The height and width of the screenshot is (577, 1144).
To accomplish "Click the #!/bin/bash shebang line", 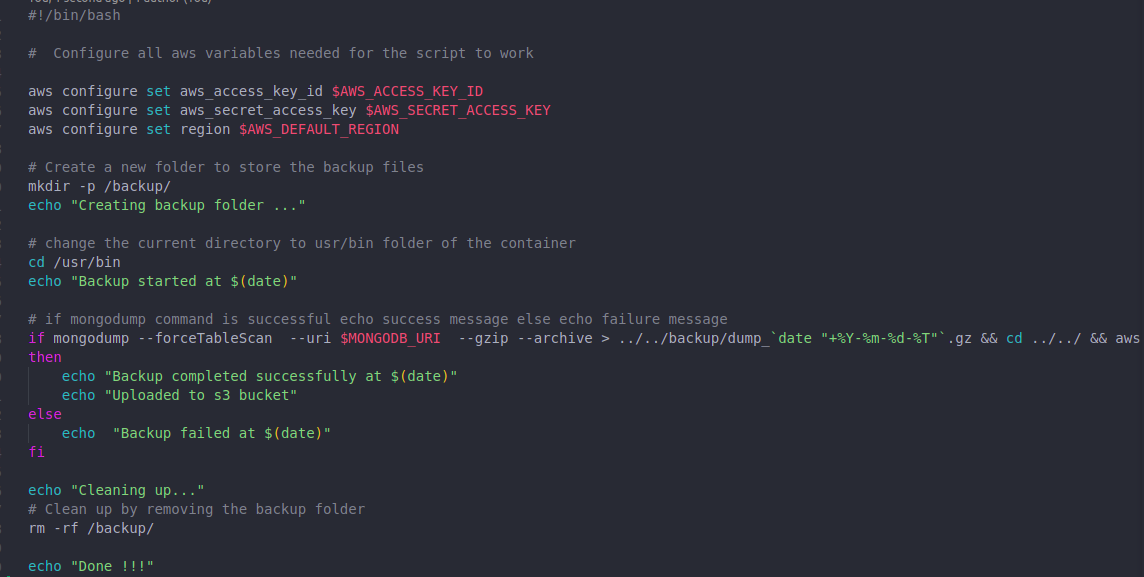I will pyautogui.click(x=74, y=15).
